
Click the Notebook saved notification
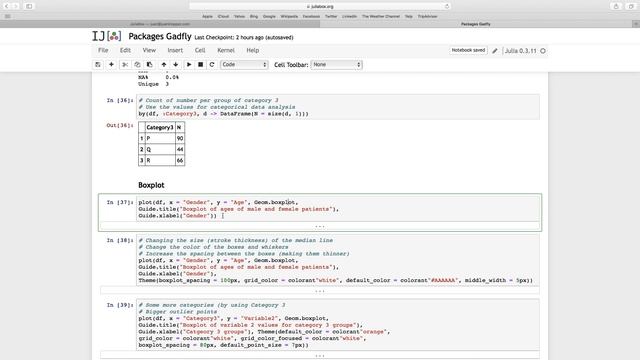pos(468,50)
